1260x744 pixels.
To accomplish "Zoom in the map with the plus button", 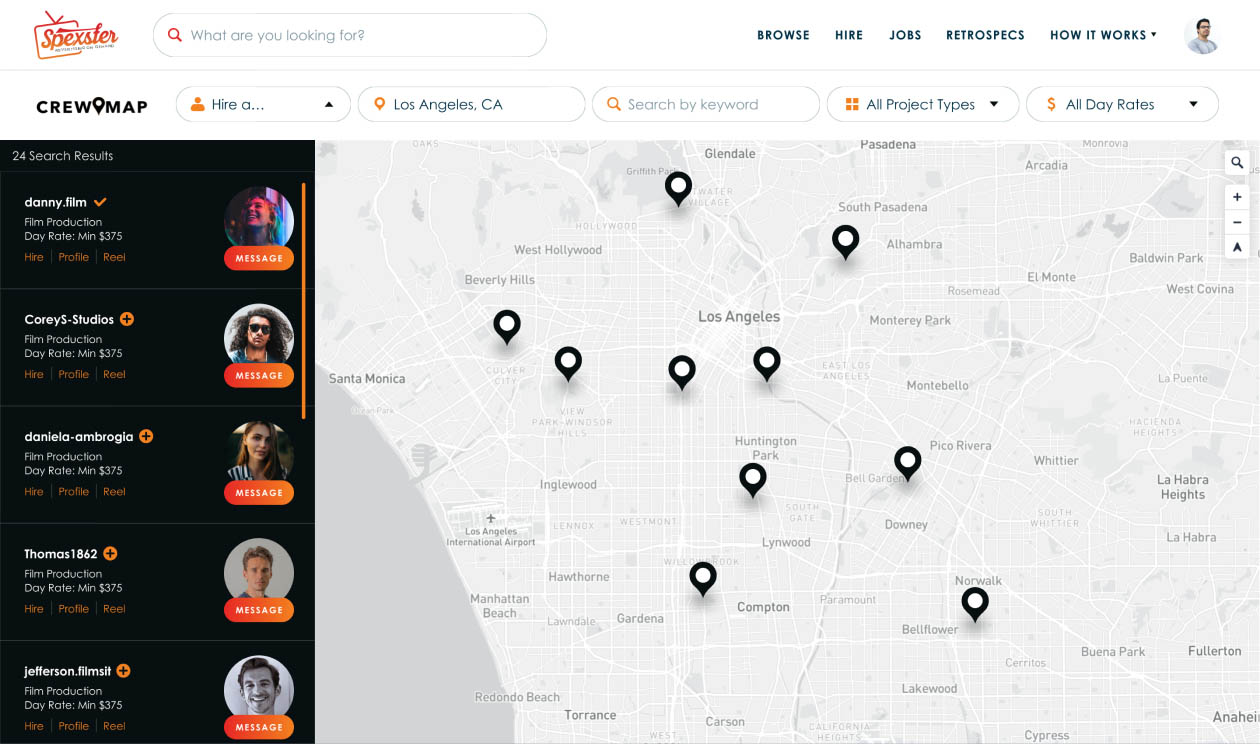I will point(1237,197).
